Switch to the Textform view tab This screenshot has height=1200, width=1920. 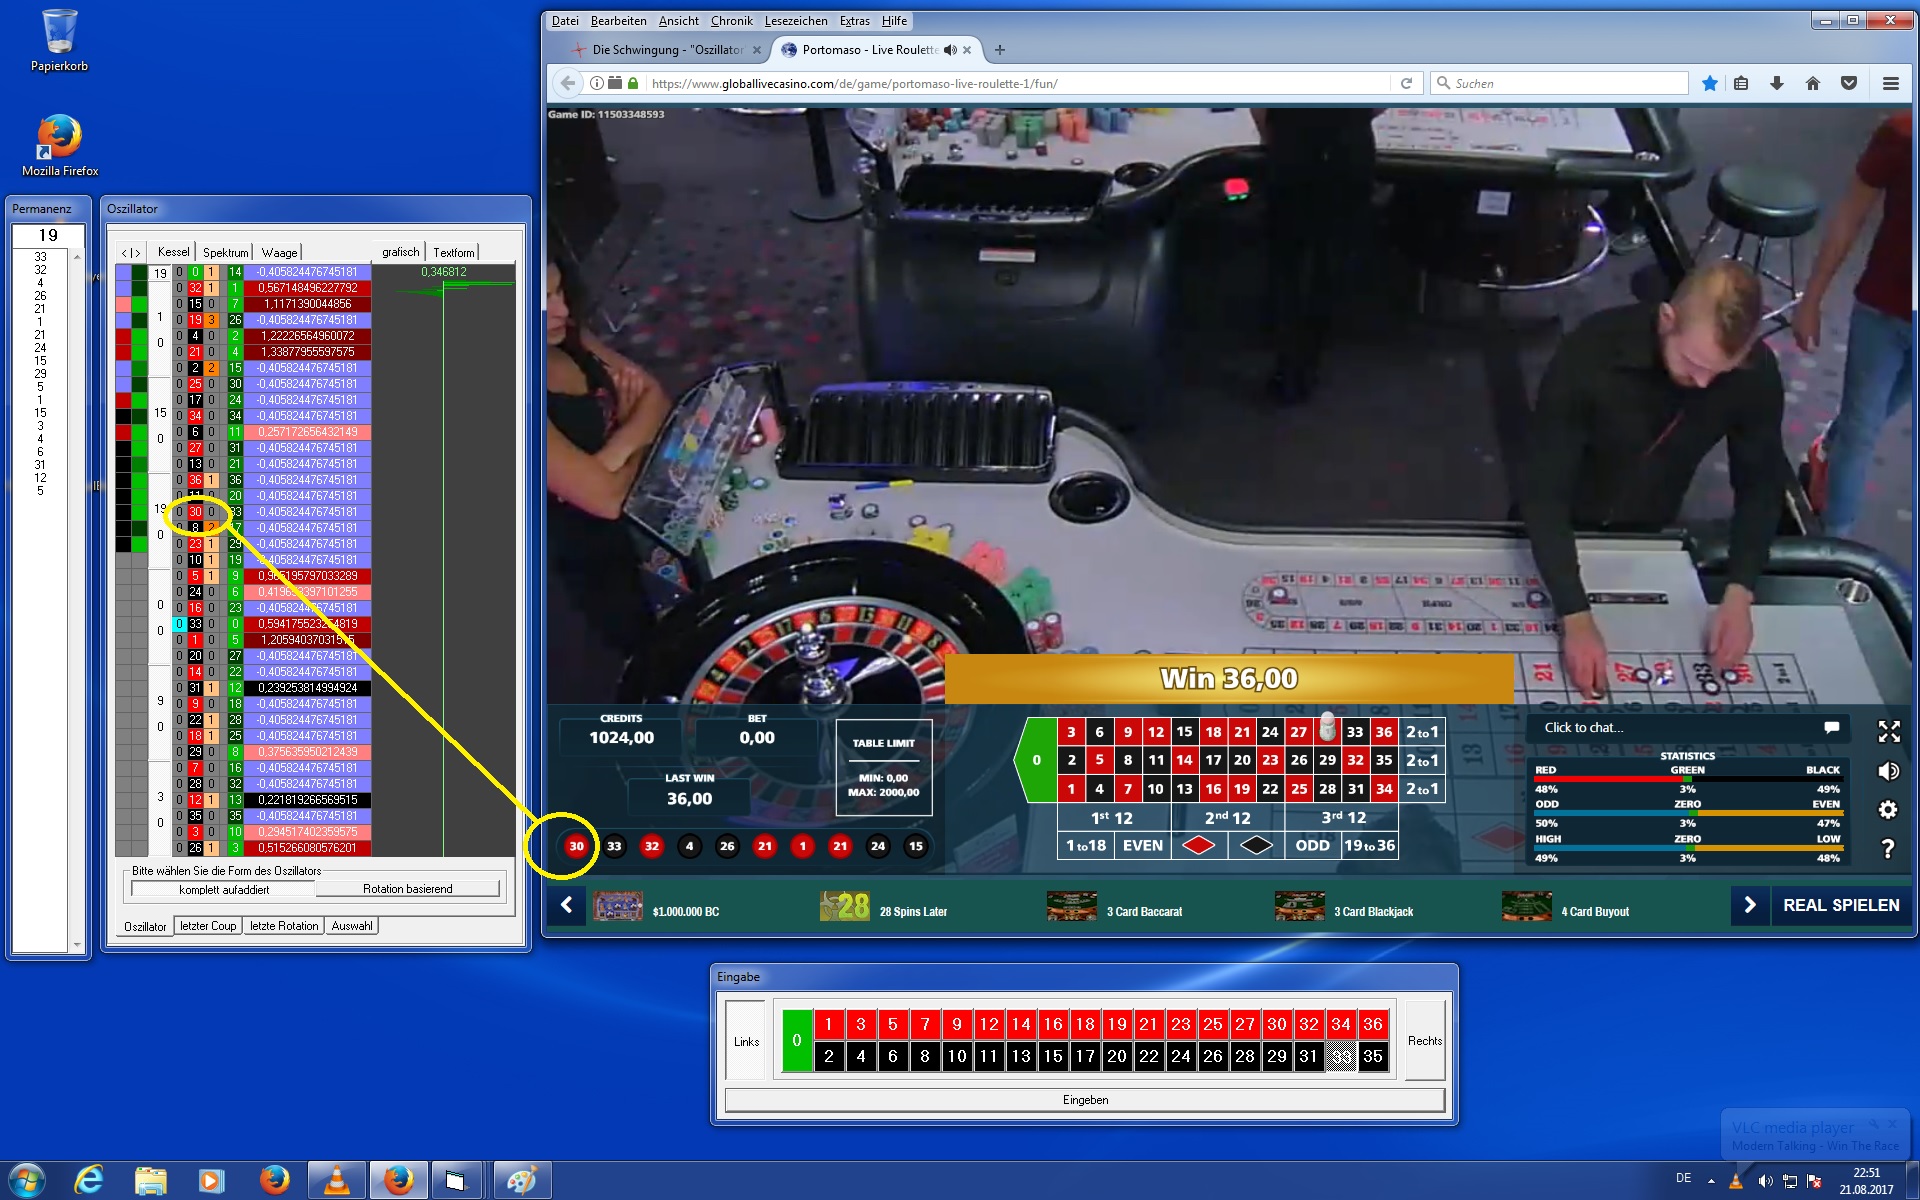click(454, 252)
